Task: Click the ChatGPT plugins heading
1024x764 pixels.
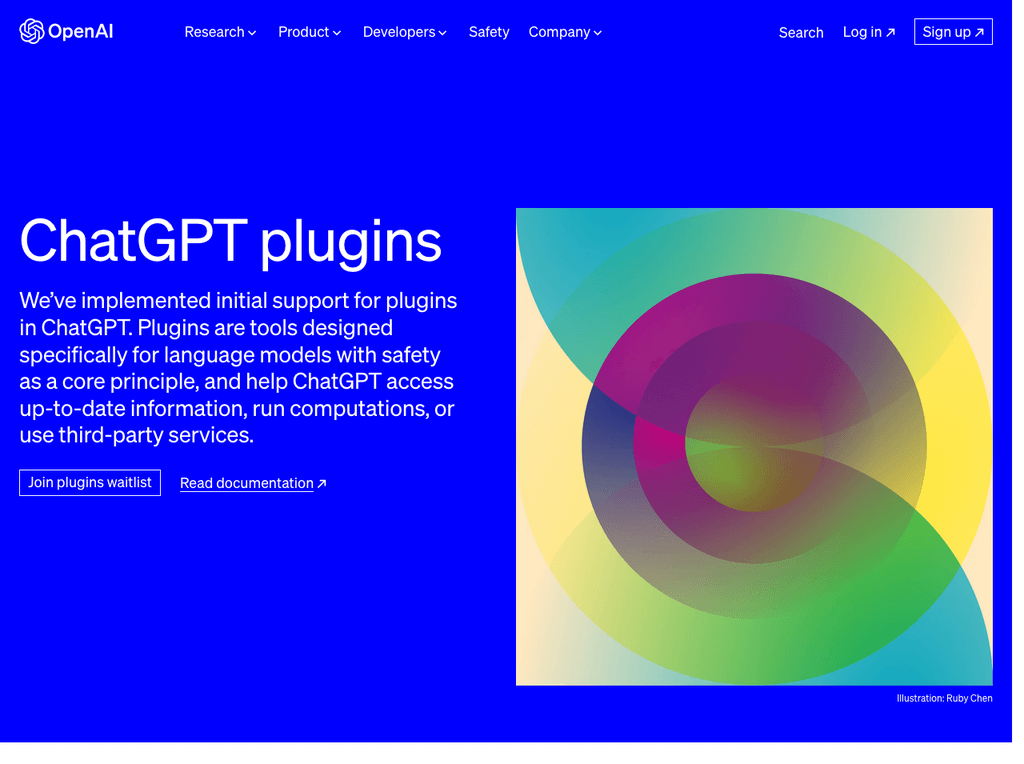Action: [230, 241]
